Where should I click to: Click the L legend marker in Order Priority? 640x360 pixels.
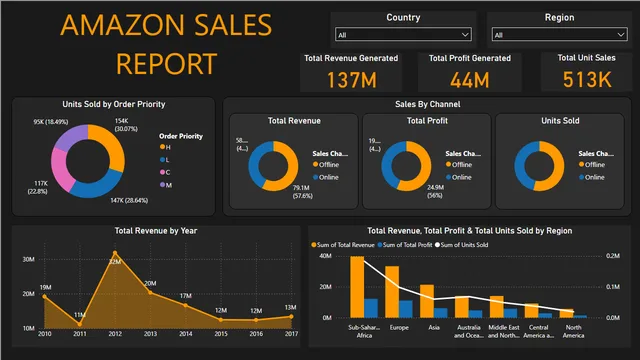162,160
